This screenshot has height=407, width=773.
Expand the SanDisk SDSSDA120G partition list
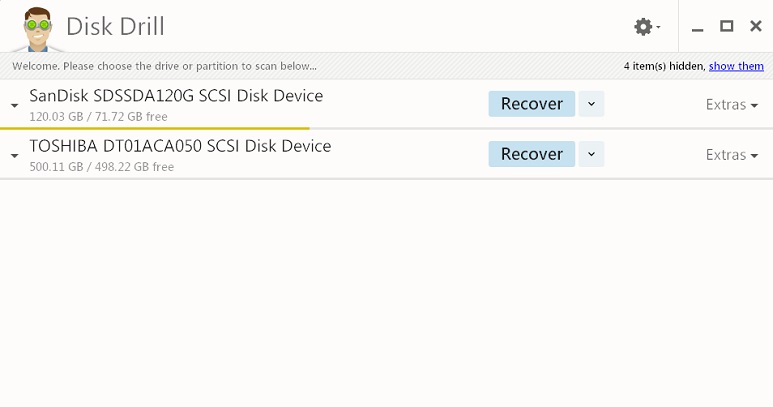[15, 105]
